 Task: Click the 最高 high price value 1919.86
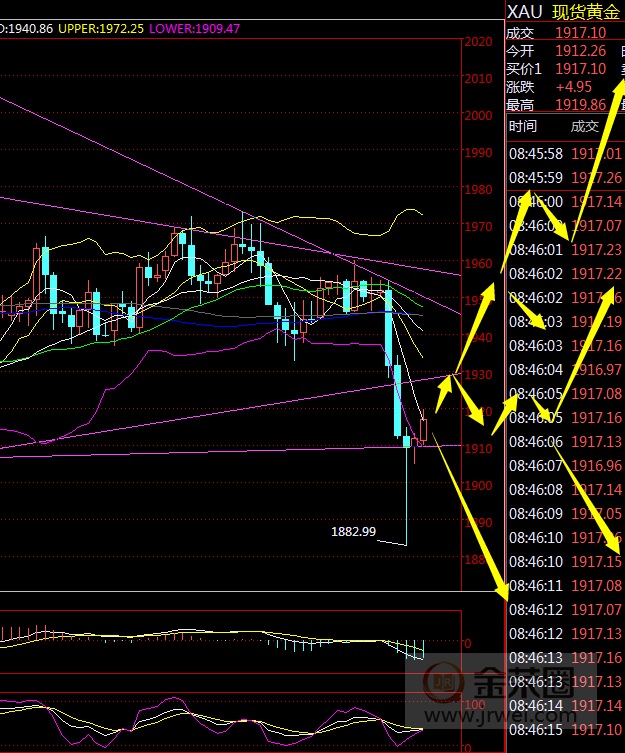pyautogui.click(x=580, y=105)
